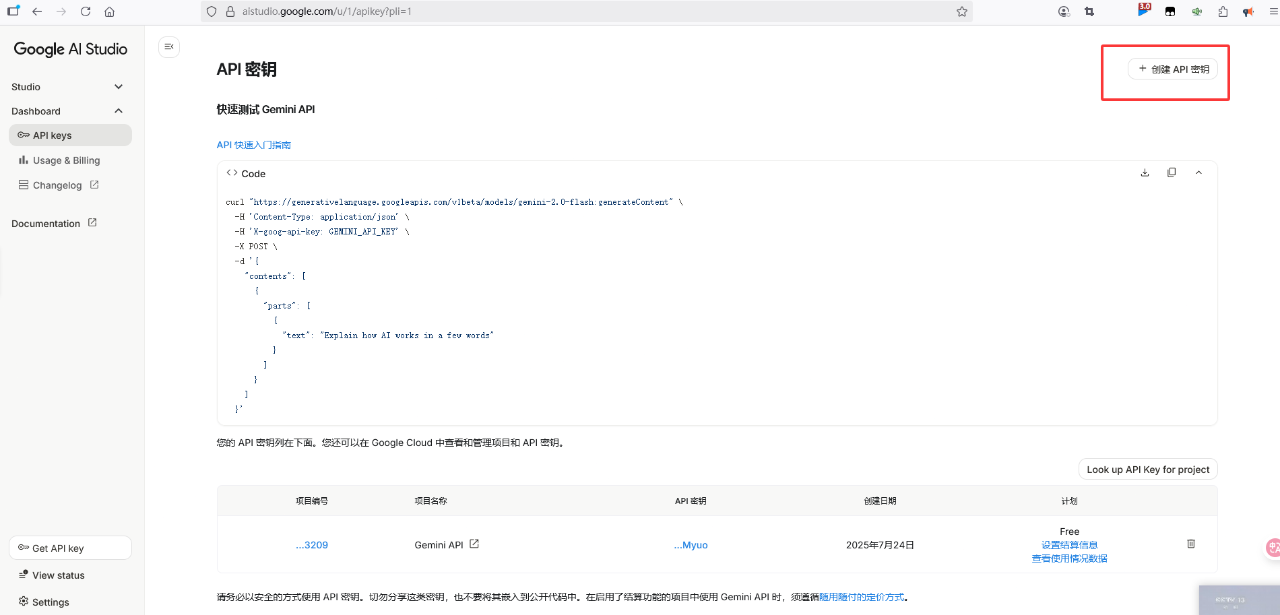Copy the curl code snippet
Viewport: 1280px width, 615px height.
[1172, 173]
